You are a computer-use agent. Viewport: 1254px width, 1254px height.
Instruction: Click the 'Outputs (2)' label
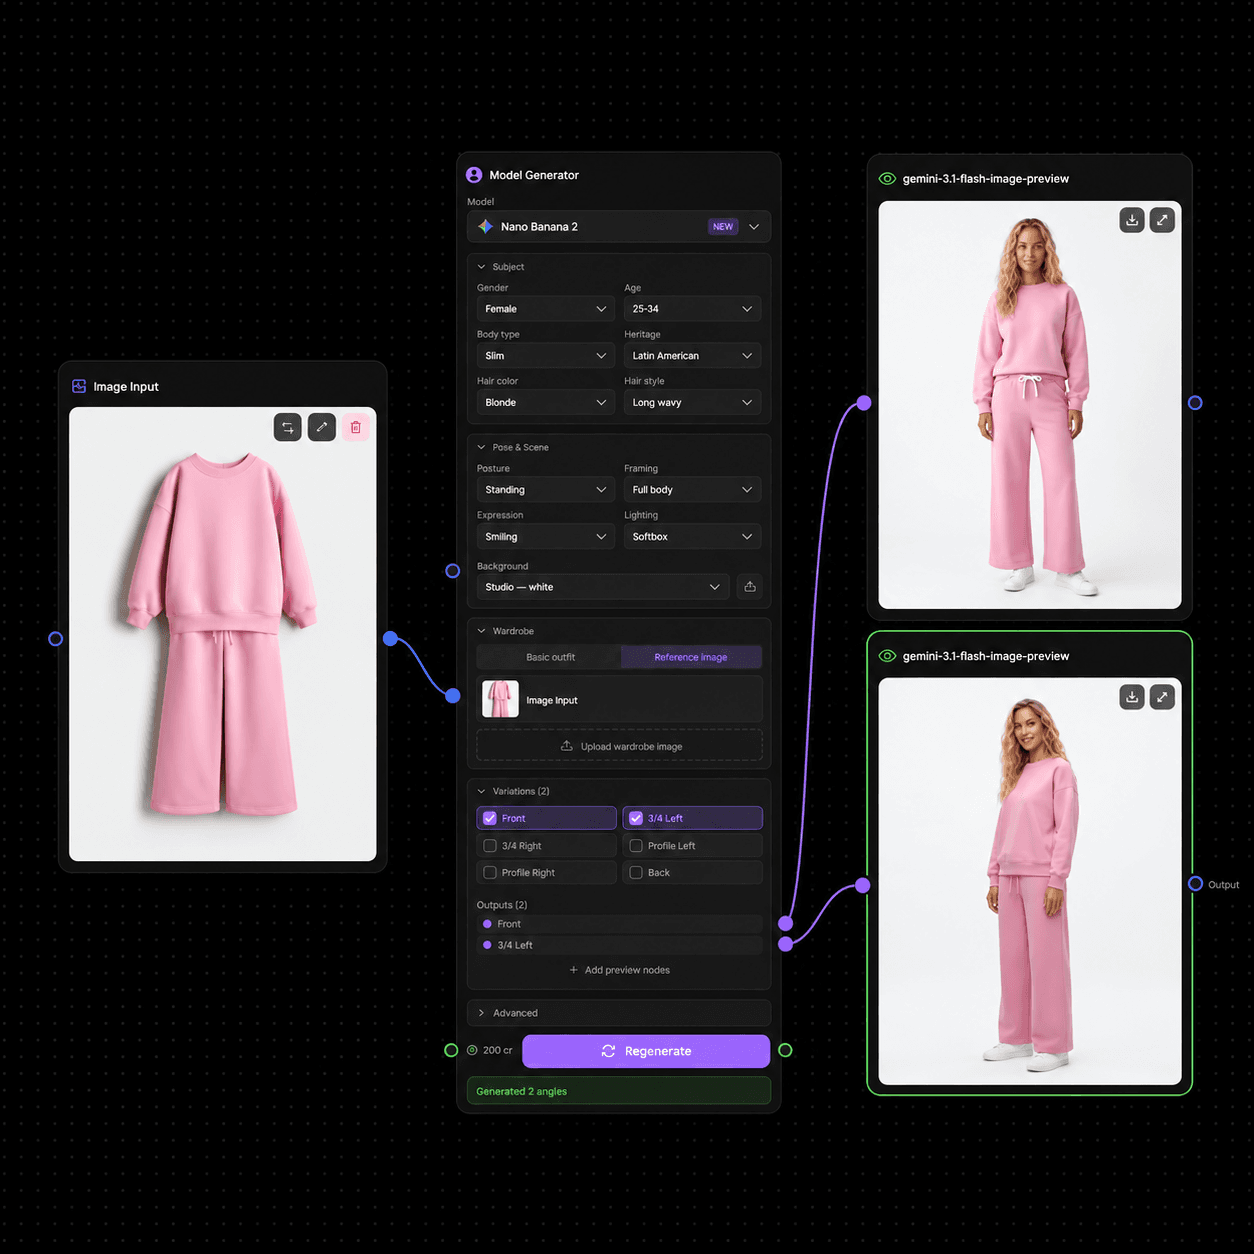pyautogui.click(x=502, y=905)
